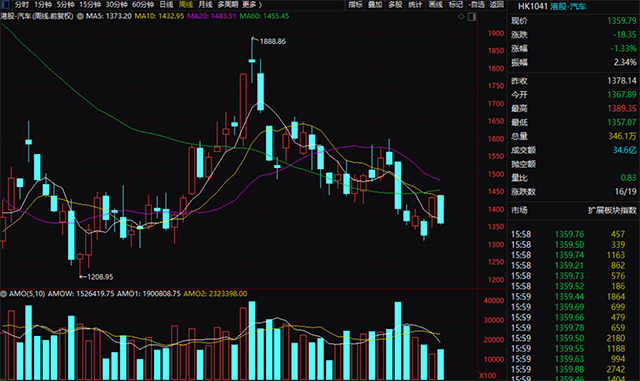Open 港股-汽车 周线前复权 adjustment dropdown
This screenshot has height=381, width=640.
coord(37,16)
